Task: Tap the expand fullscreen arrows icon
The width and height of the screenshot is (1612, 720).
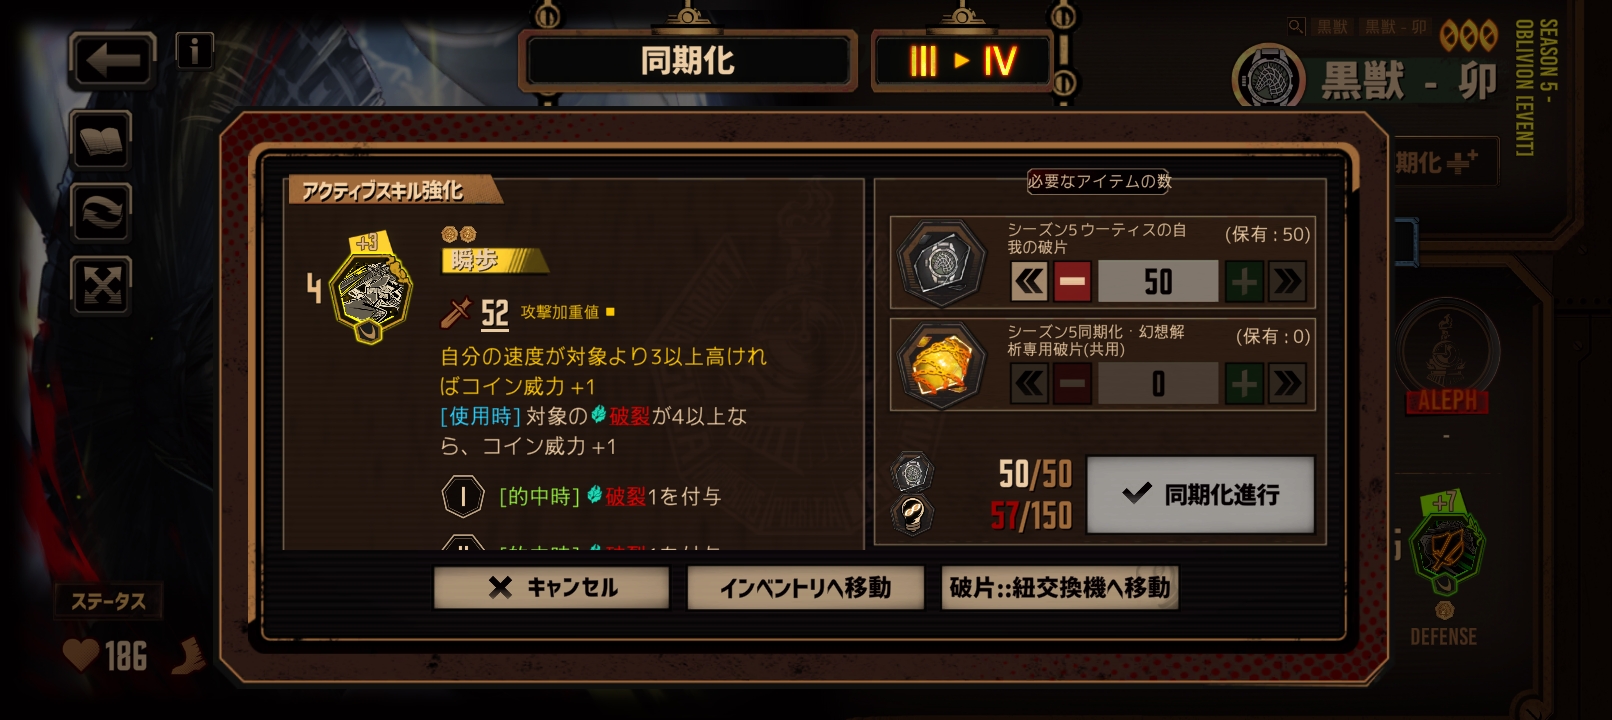Action: pyautogui.click(x=101, y=285)
